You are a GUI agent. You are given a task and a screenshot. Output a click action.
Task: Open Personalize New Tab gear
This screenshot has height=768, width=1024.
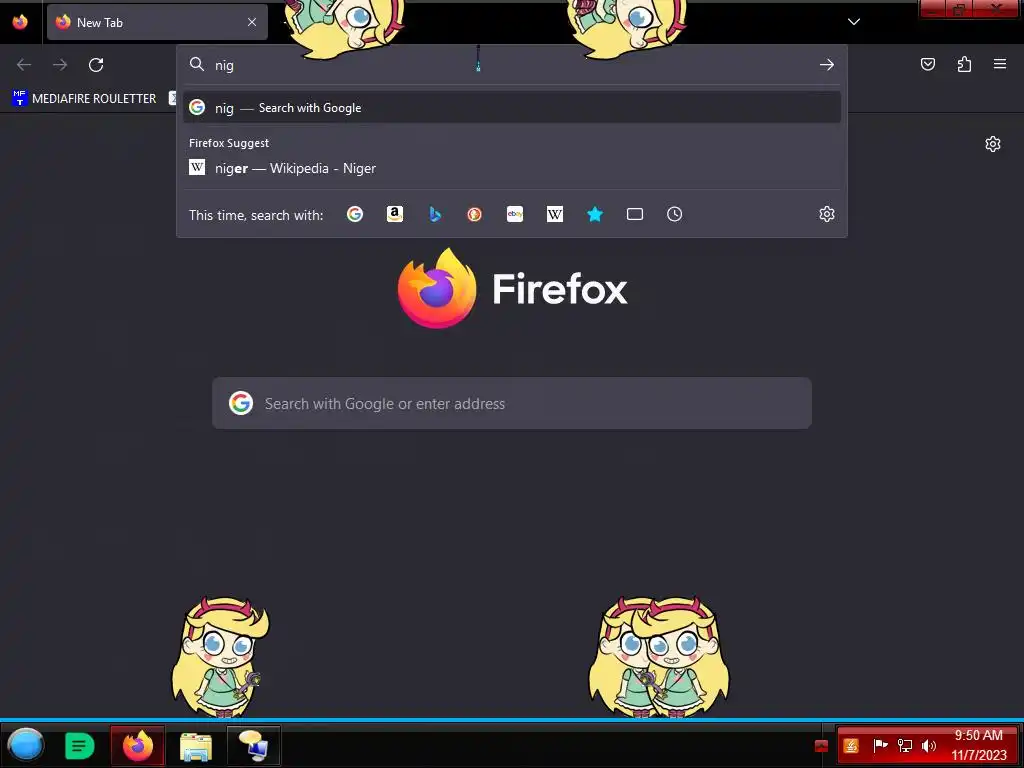click(x=993, y=144)
